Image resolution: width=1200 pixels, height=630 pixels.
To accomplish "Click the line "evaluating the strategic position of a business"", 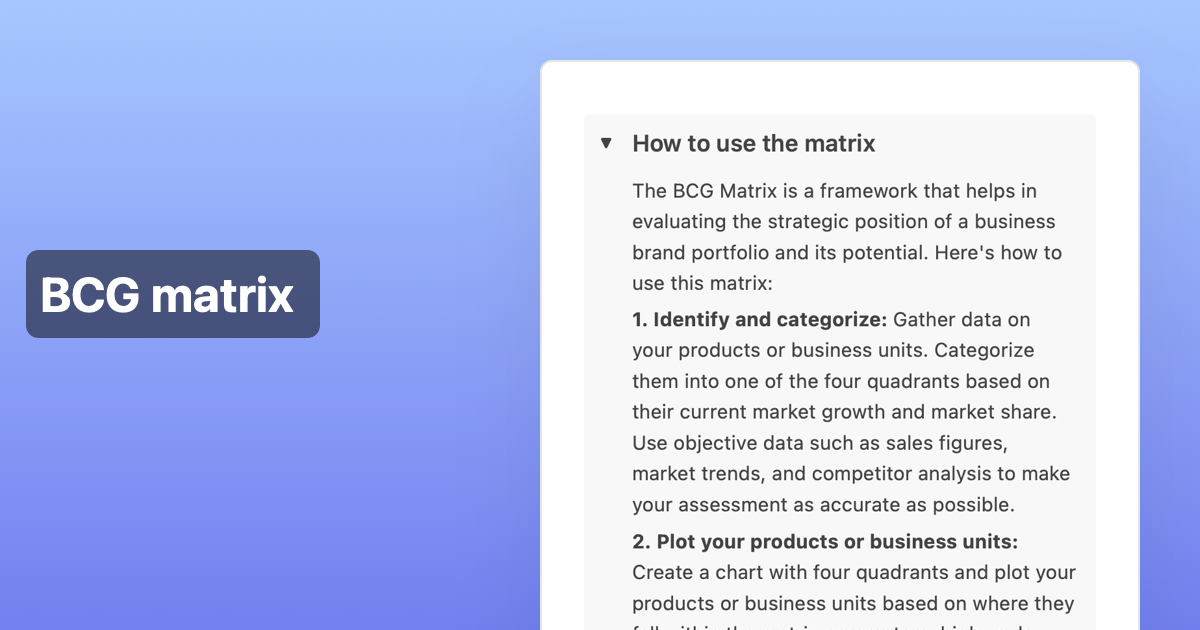I will [x=843, y=221].
